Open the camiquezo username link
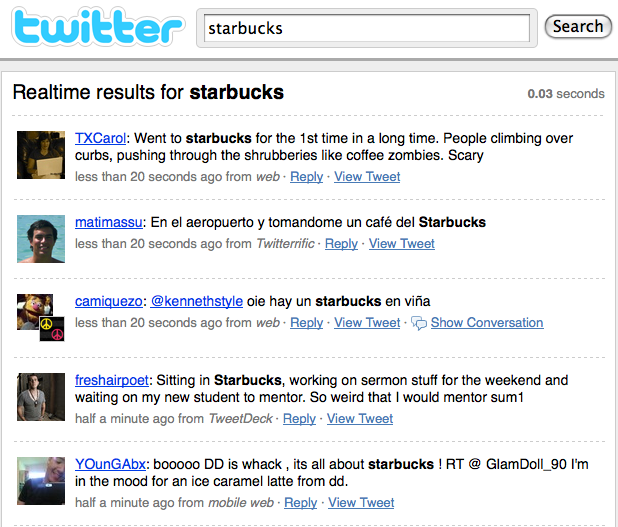This screenshot has height=527, width=618. pos(109,301)
